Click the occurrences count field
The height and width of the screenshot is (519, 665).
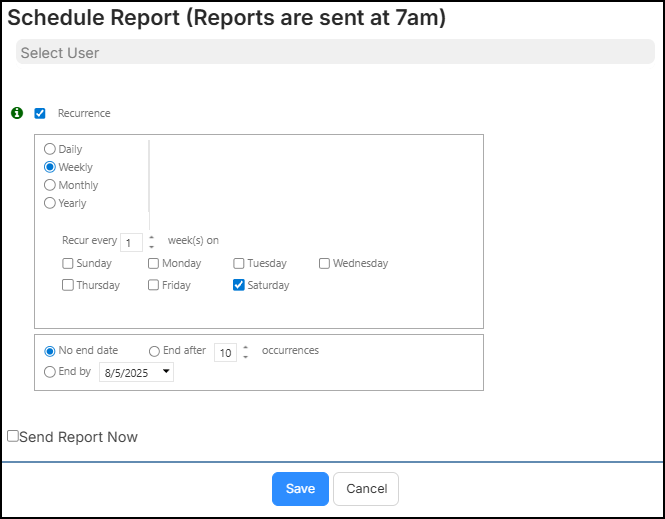(225, 352)
